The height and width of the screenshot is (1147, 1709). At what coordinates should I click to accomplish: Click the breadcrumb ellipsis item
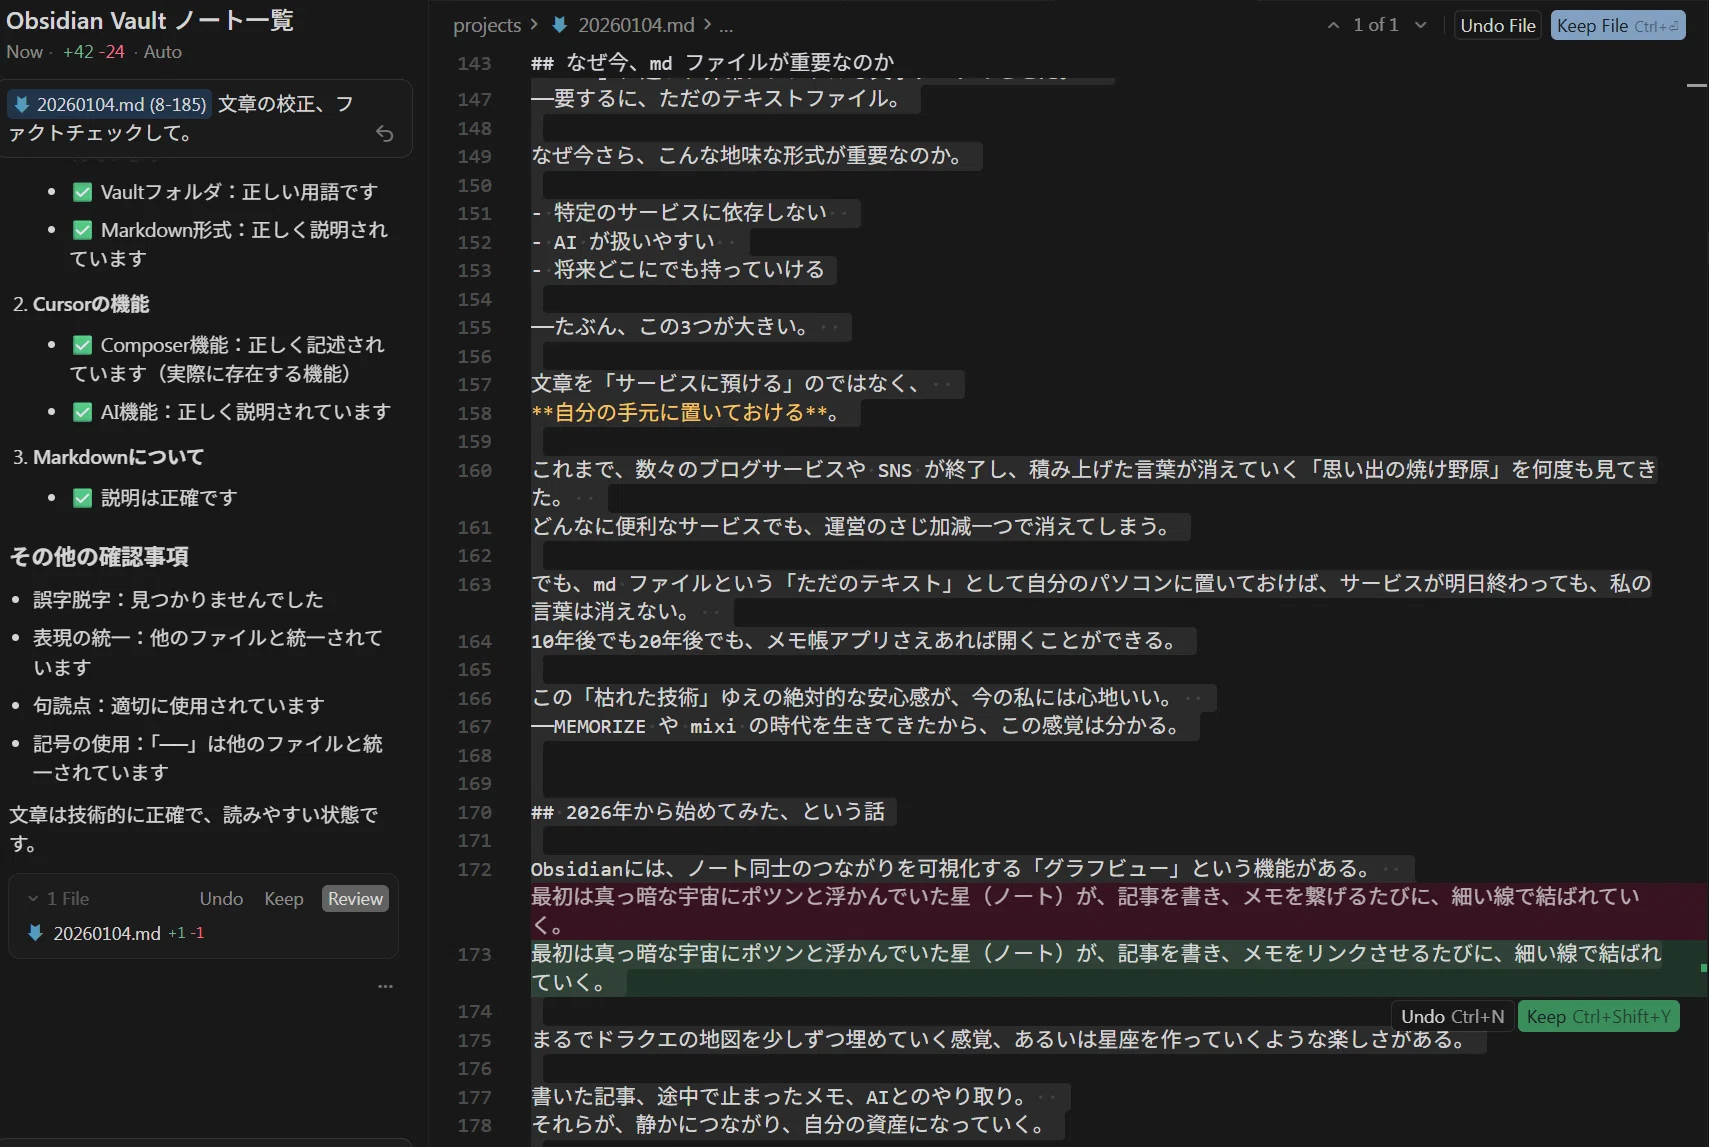pyautogui.click(x=726, y=26)
